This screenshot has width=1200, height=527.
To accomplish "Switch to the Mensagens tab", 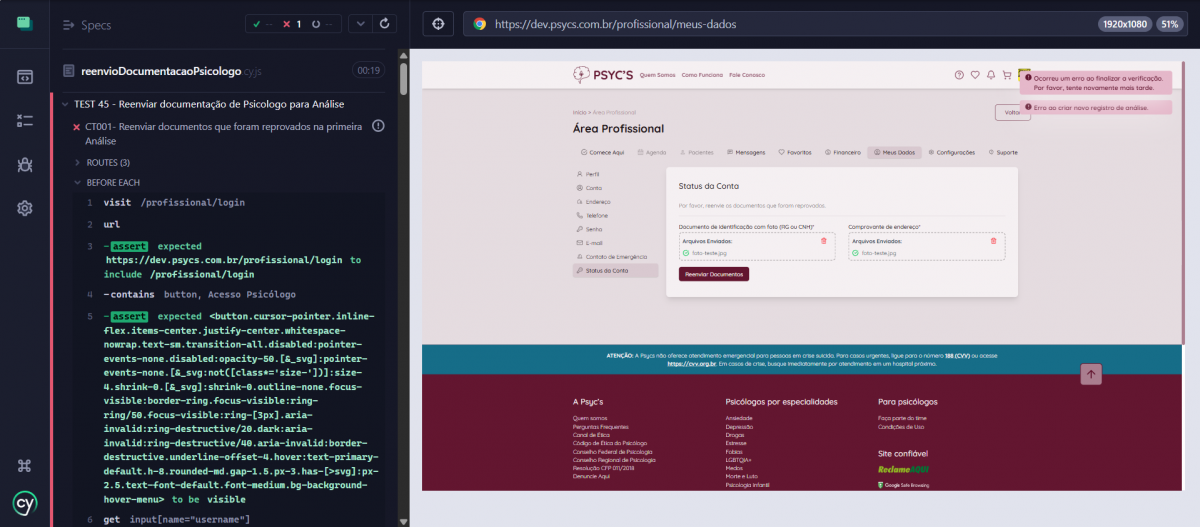I will [746, 152].
